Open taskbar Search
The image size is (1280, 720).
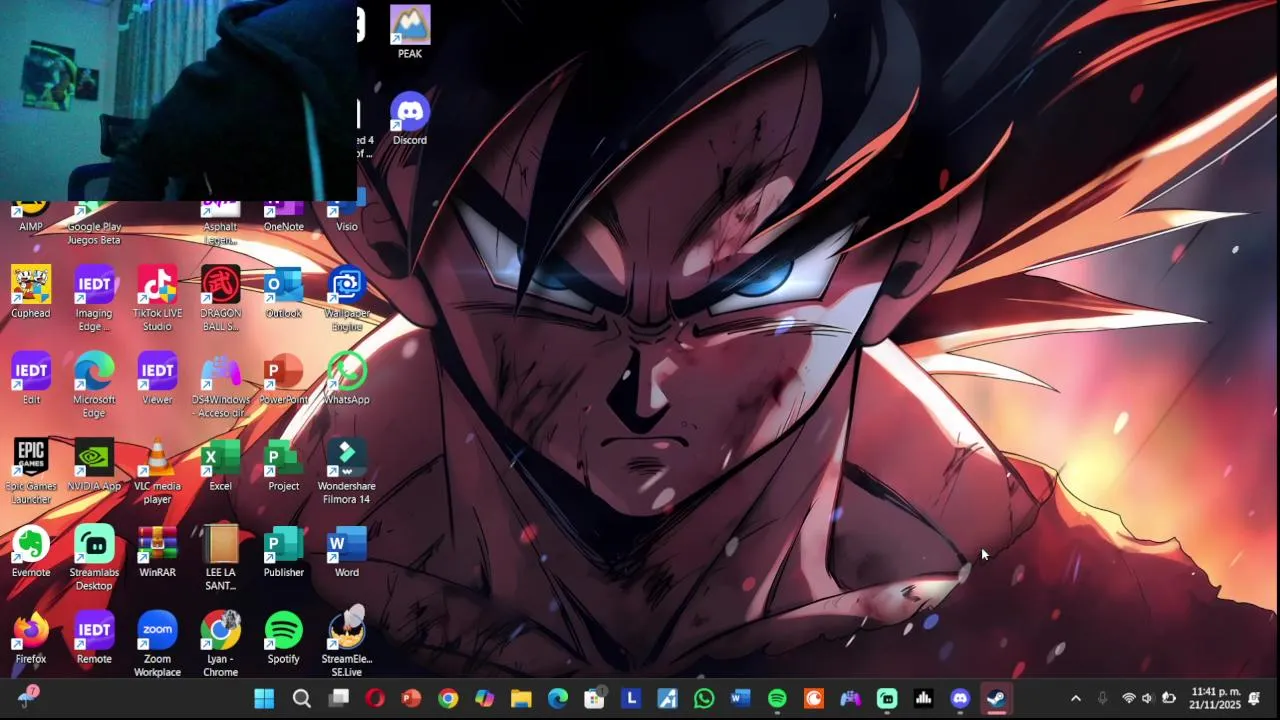click(301, 698)
